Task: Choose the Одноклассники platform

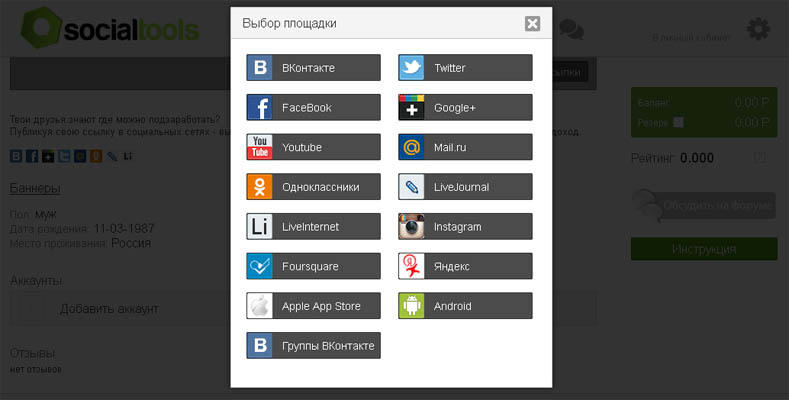Action: coord(313,187)
